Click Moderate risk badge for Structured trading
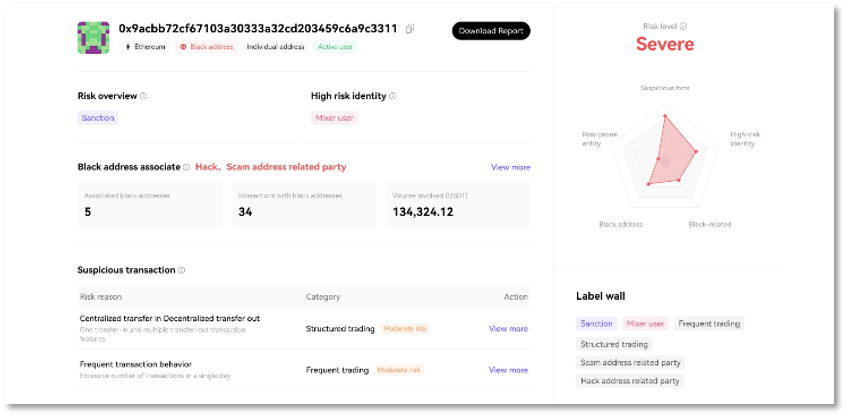848x418 pixels. (x=405, y=329)
